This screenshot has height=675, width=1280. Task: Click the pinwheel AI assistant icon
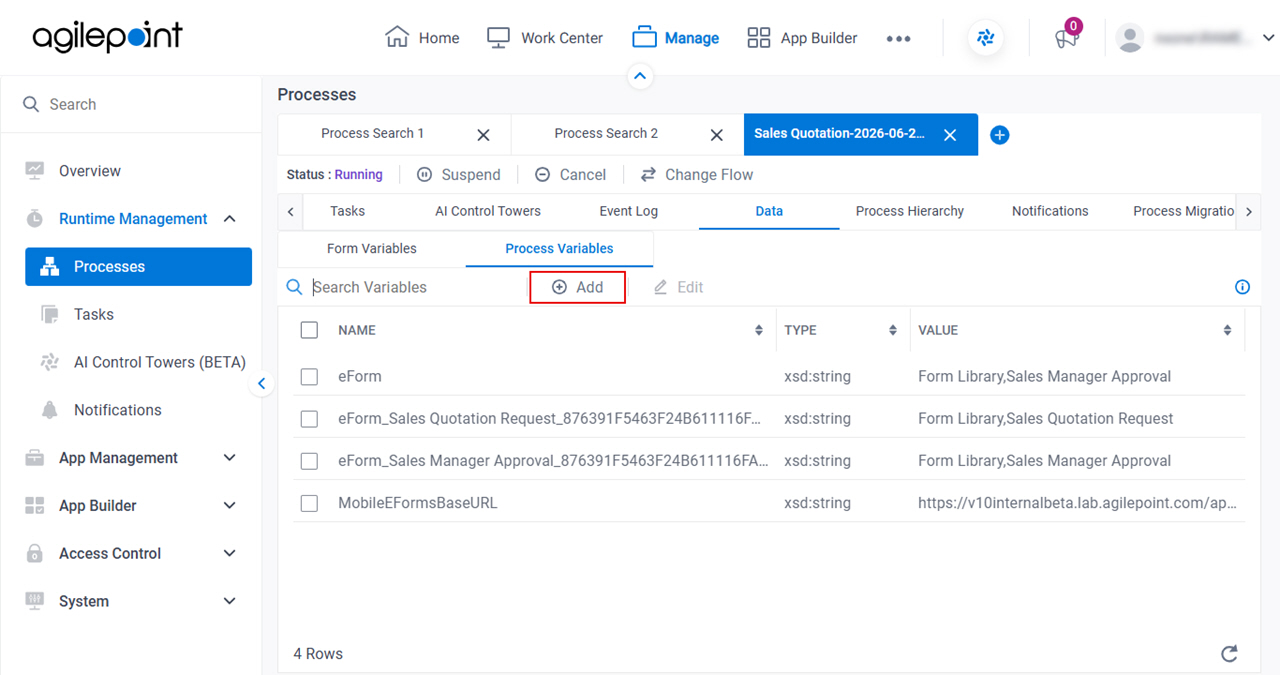pyautogui.click(x=986, y=38)
